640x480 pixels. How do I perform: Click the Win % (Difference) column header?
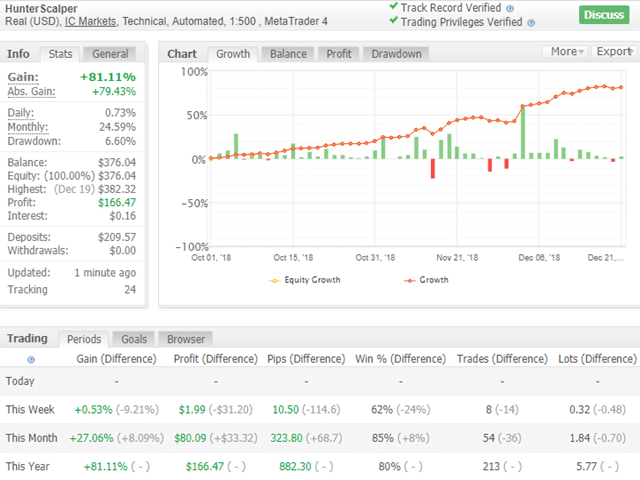click(400, 359)
